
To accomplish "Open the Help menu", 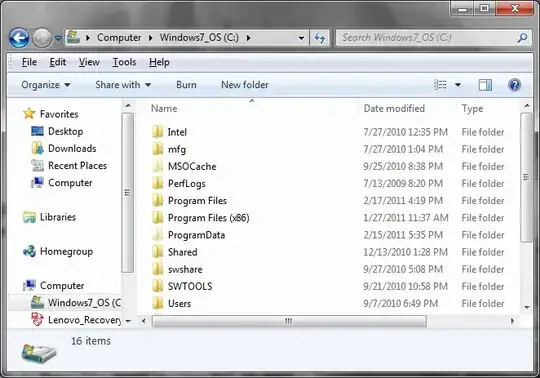I will [159, 62].
